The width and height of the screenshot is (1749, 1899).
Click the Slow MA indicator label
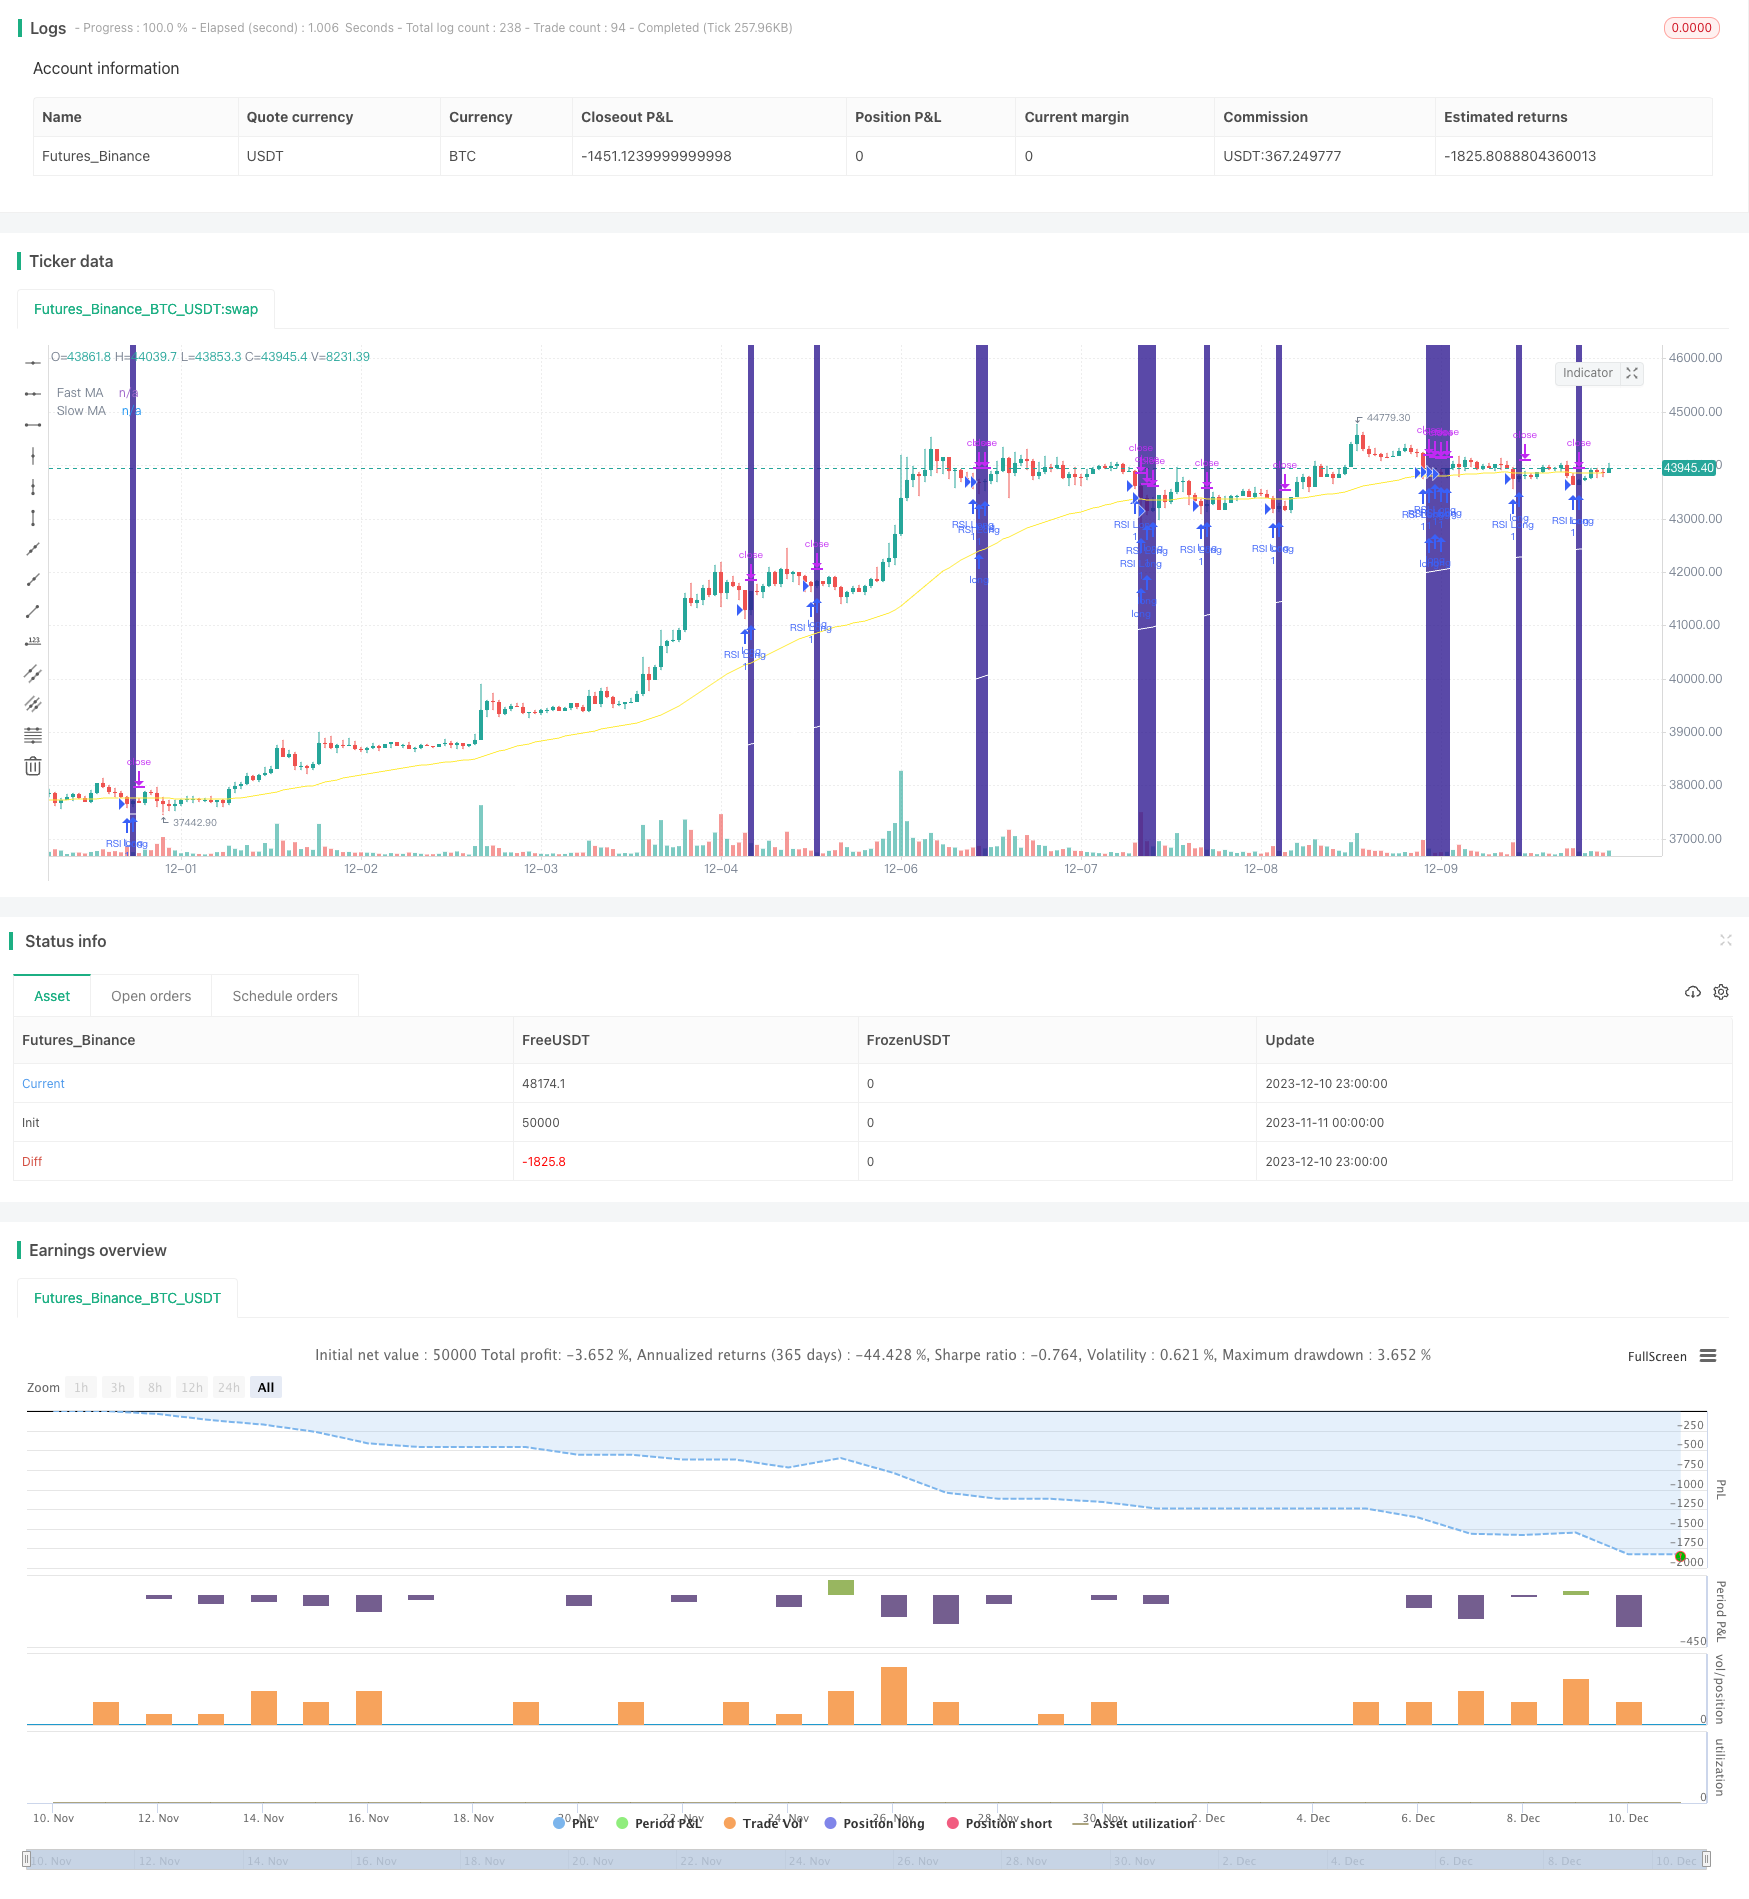point(81,411)
